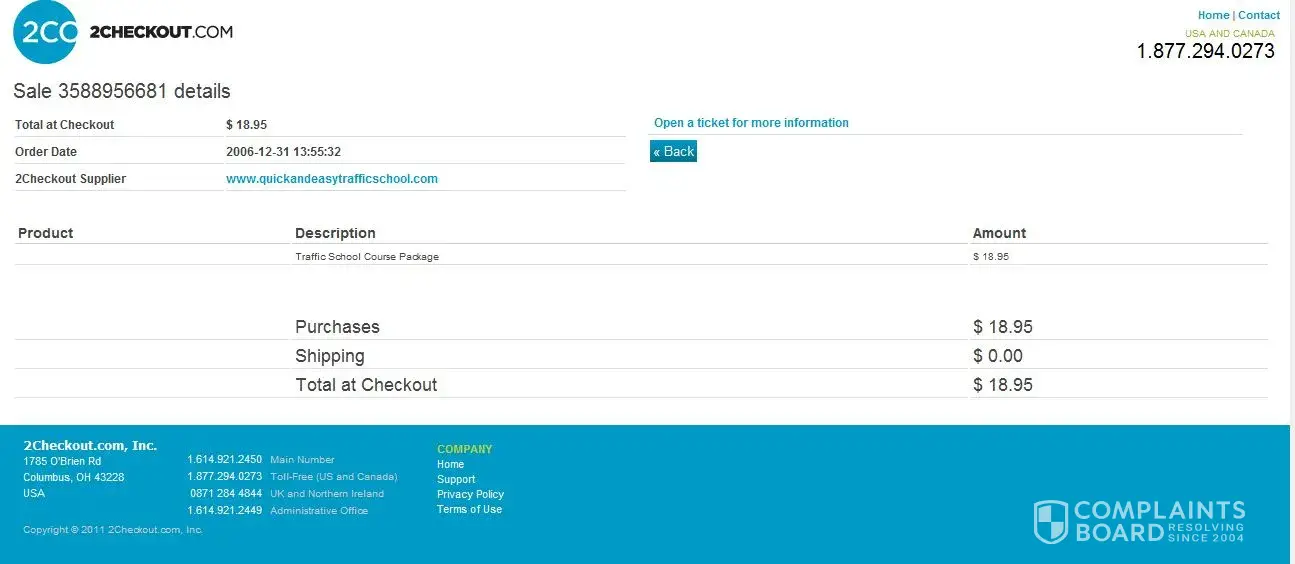Click the Product column header
This screenshot has height=564, width=1295.
pos(46,233)
